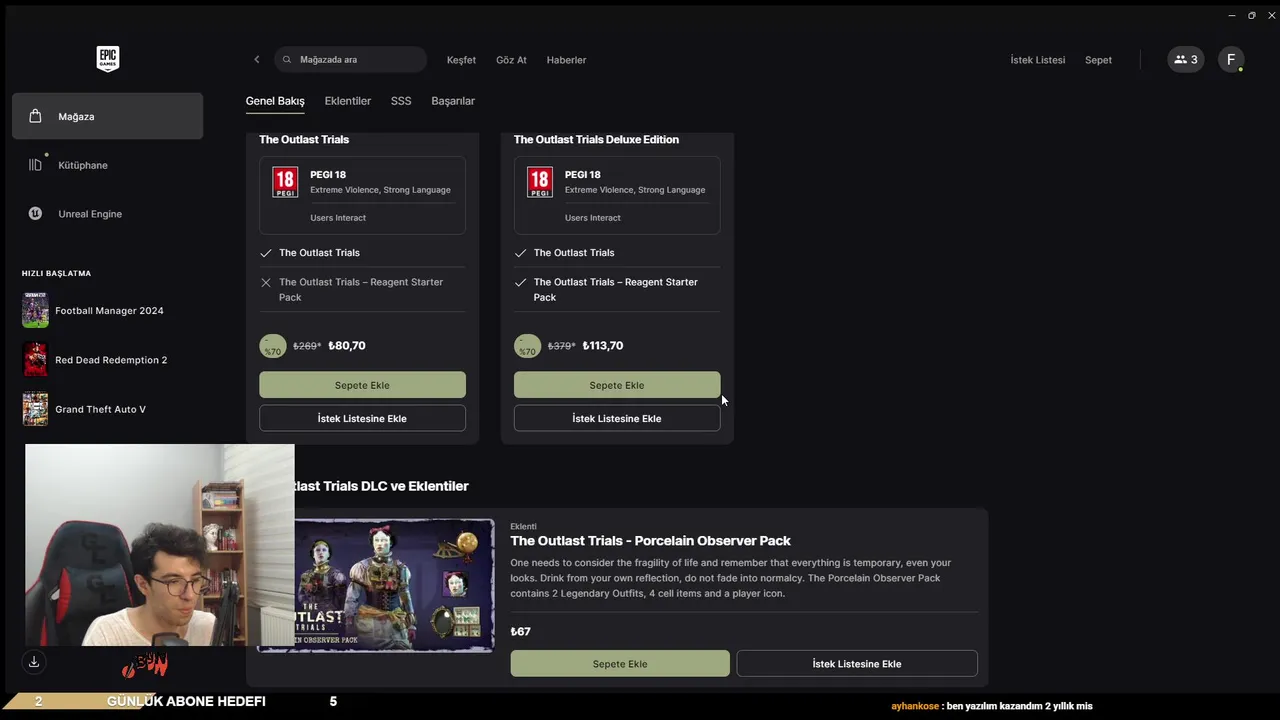Viewport: 1280px width, 720px height.
Task: Switch to the Eklentiler tab
Action: tap(347, 101)
